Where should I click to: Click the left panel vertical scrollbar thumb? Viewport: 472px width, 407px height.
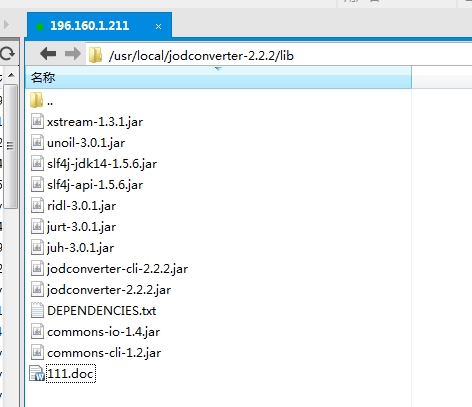[x=11, y=146]
